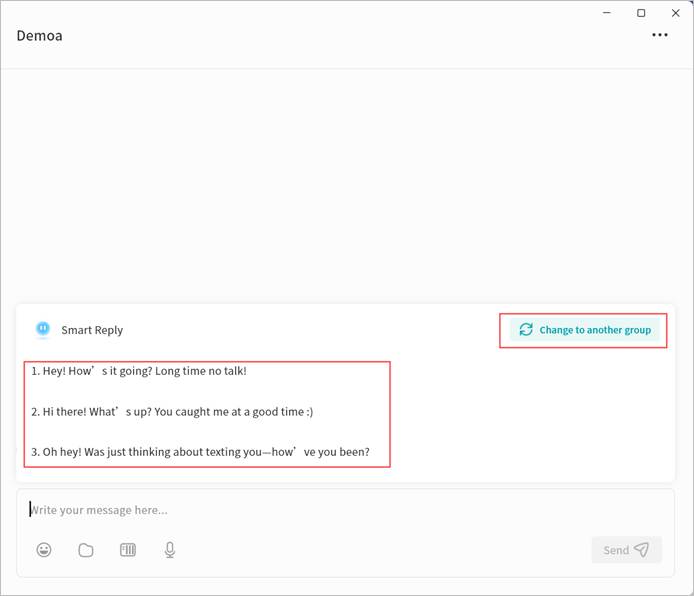Viewport: 694px width, 596px height.
Task: Maximize the chat window
Action: click(641, 13)
